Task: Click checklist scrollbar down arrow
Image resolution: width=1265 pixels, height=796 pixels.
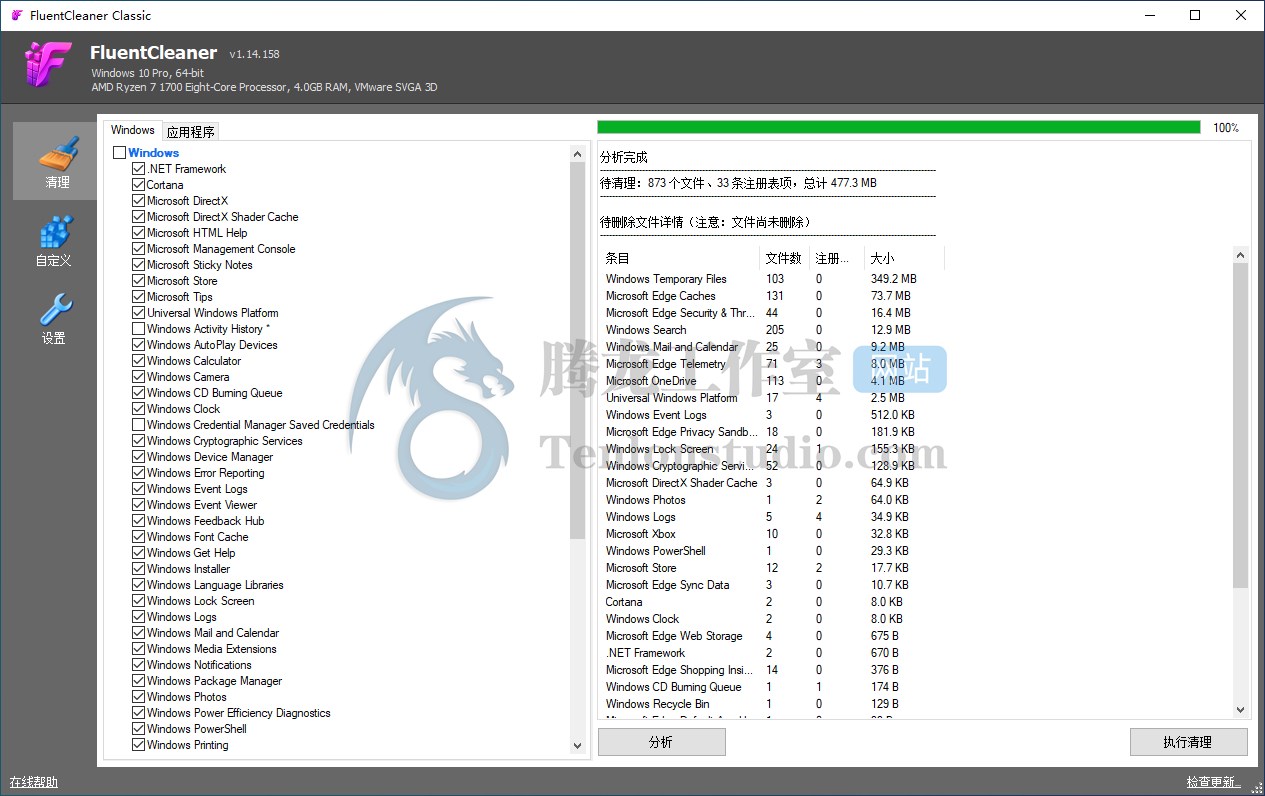Action: coord(577,746)
